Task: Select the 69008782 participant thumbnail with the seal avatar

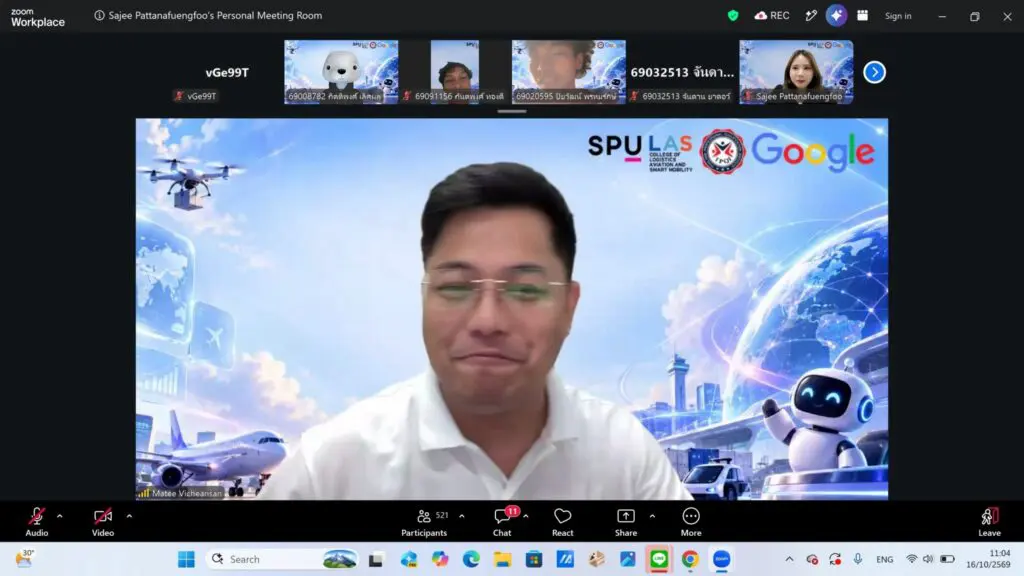Action: tap(341, 72)
